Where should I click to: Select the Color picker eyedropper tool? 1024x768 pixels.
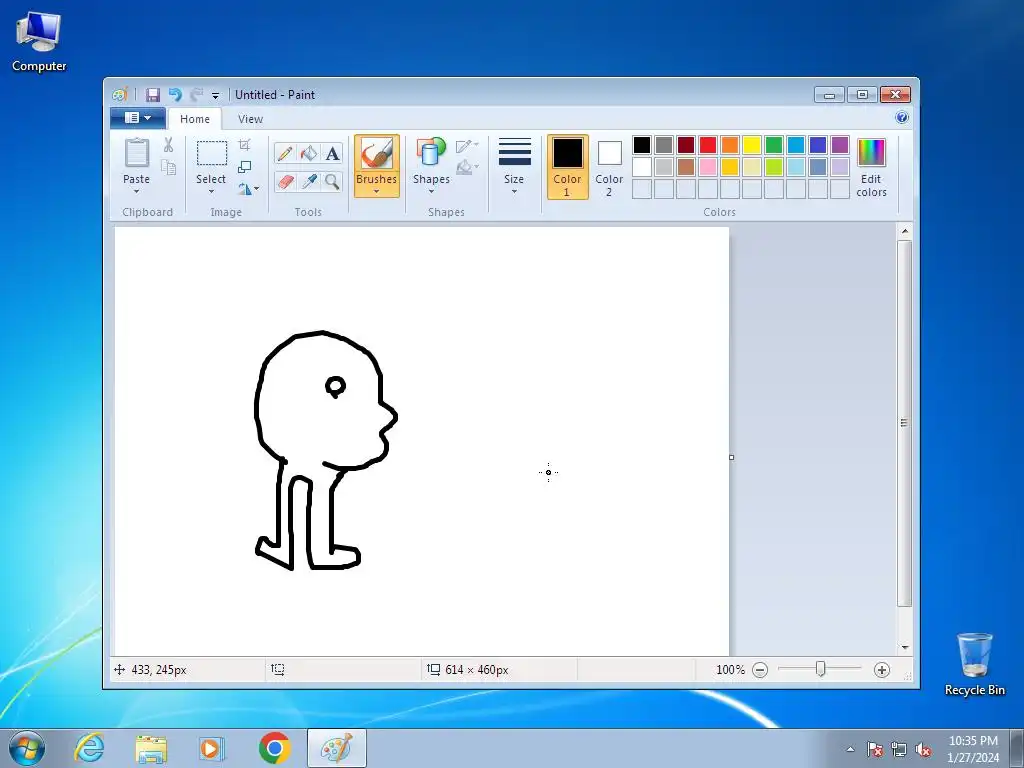pyautogui.click(x=309, y=181)
